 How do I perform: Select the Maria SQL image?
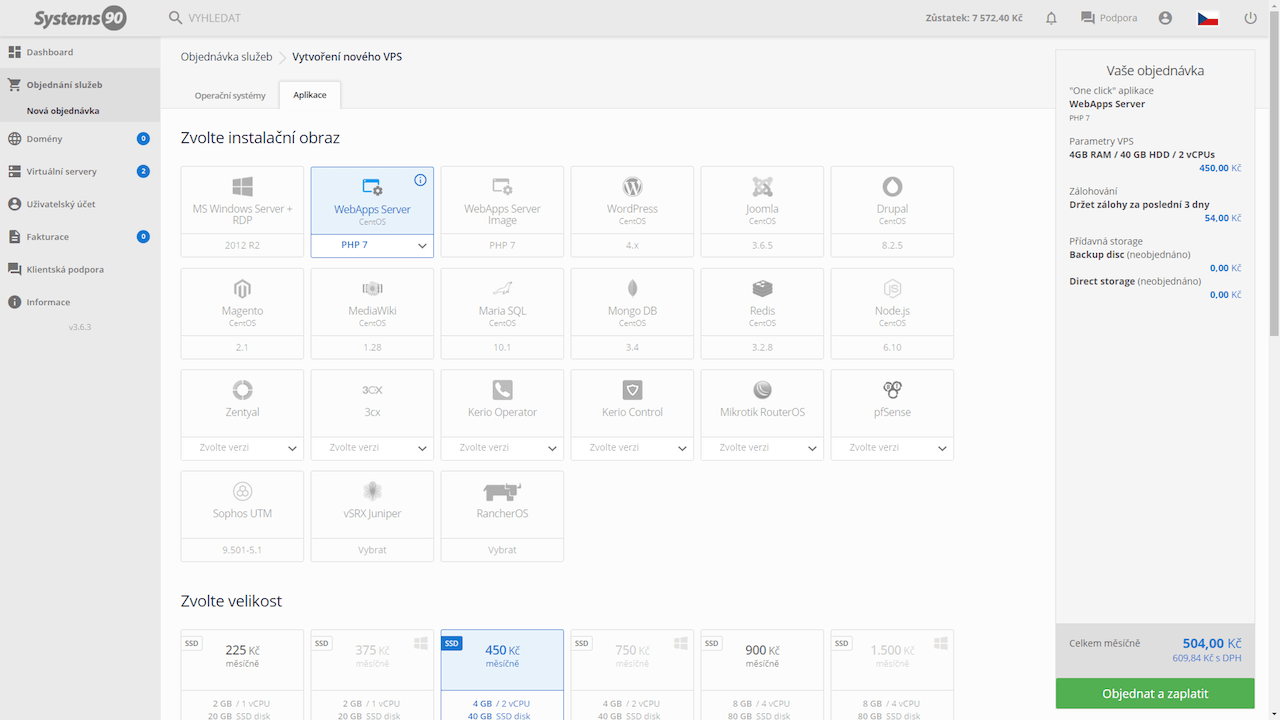coord(502,313)
